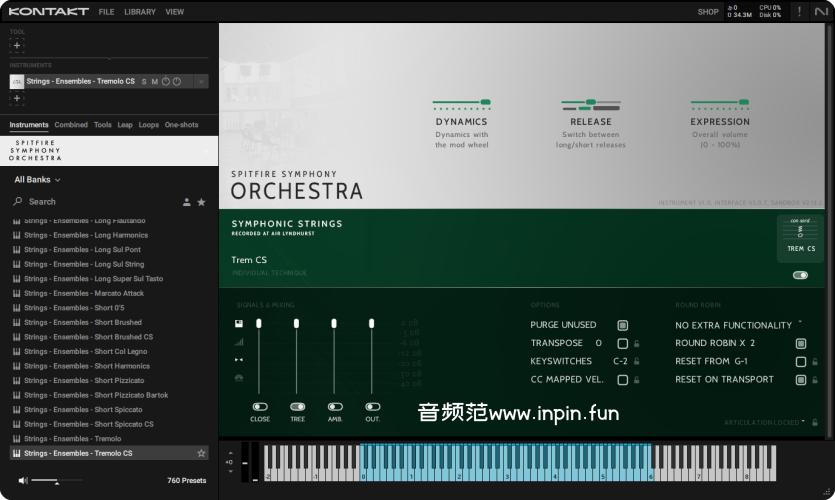The image size is (835, 500).
Task: Open the VIEW menu
Action: [x=174, y=12]
